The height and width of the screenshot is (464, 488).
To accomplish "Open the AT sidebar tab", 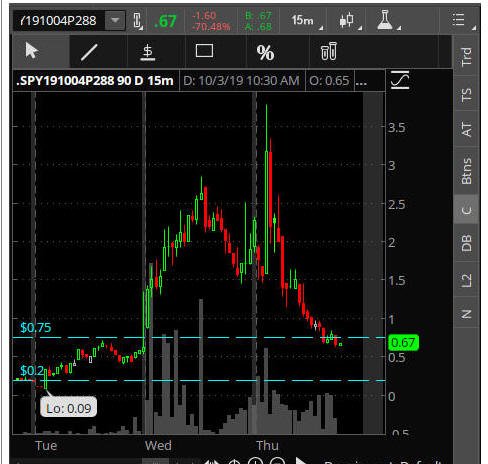I will coord(466,129).
